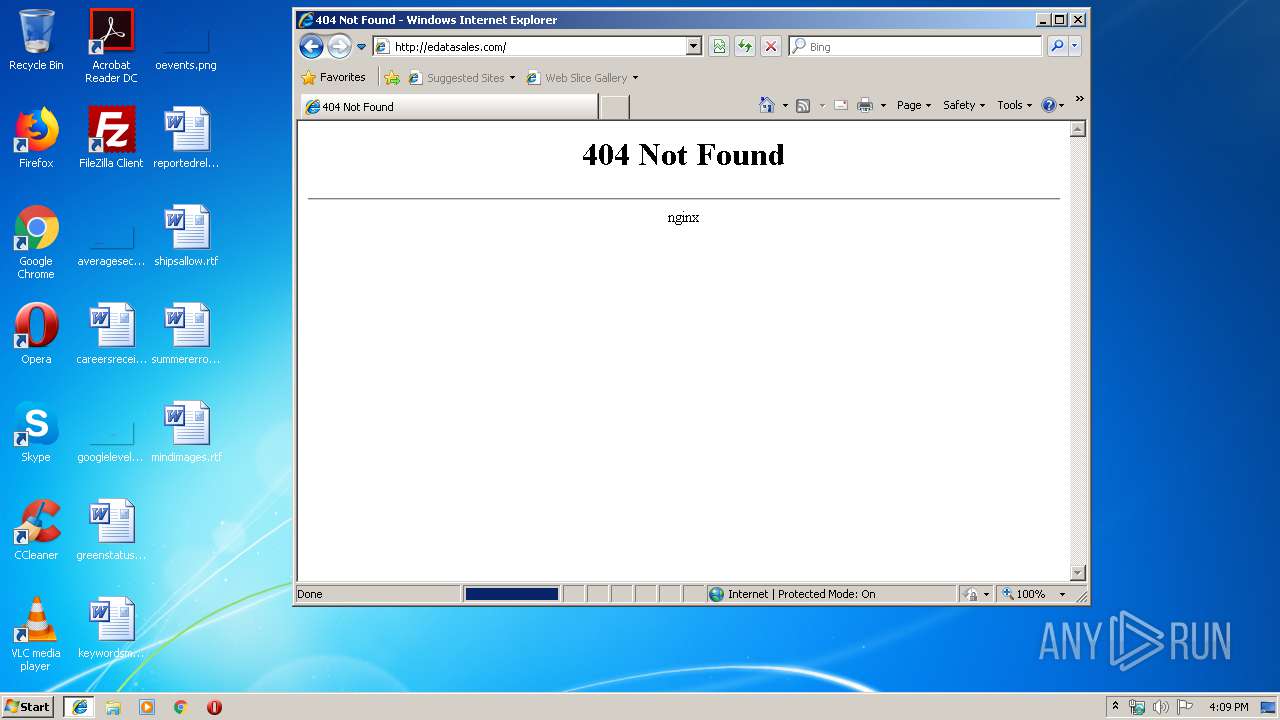This screenshot has width=1280, height=720.
Task: Print the page with the printer icon
Action: [x=865, y=105]
